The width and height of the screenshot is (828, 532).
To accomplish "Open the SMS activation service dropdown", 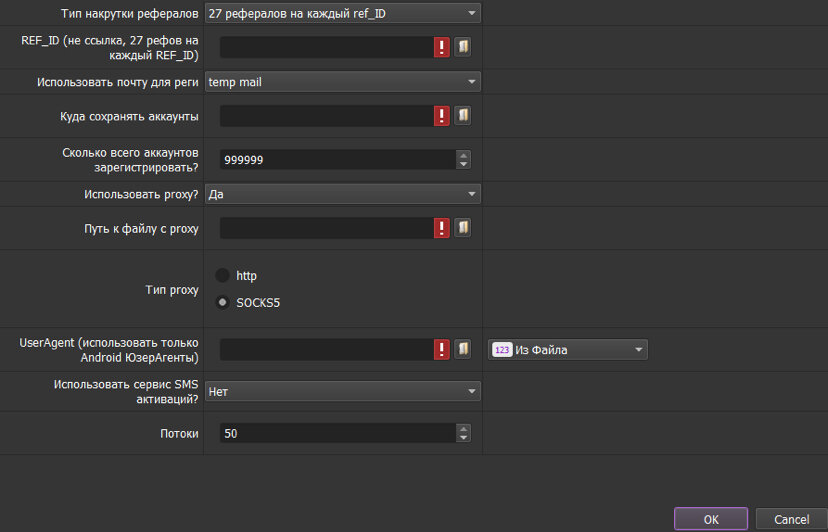I will pyautogui.click(x=342, y=392).
